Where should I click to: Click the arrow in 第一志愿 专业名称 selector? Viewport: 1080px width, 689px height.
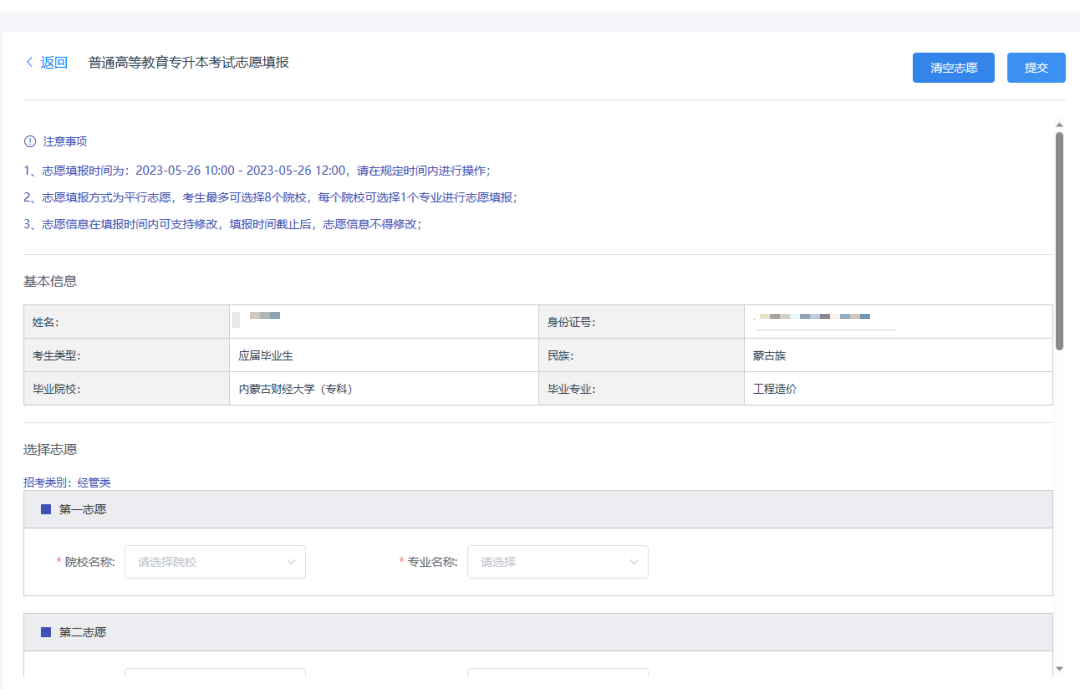[x=634, y=562]
